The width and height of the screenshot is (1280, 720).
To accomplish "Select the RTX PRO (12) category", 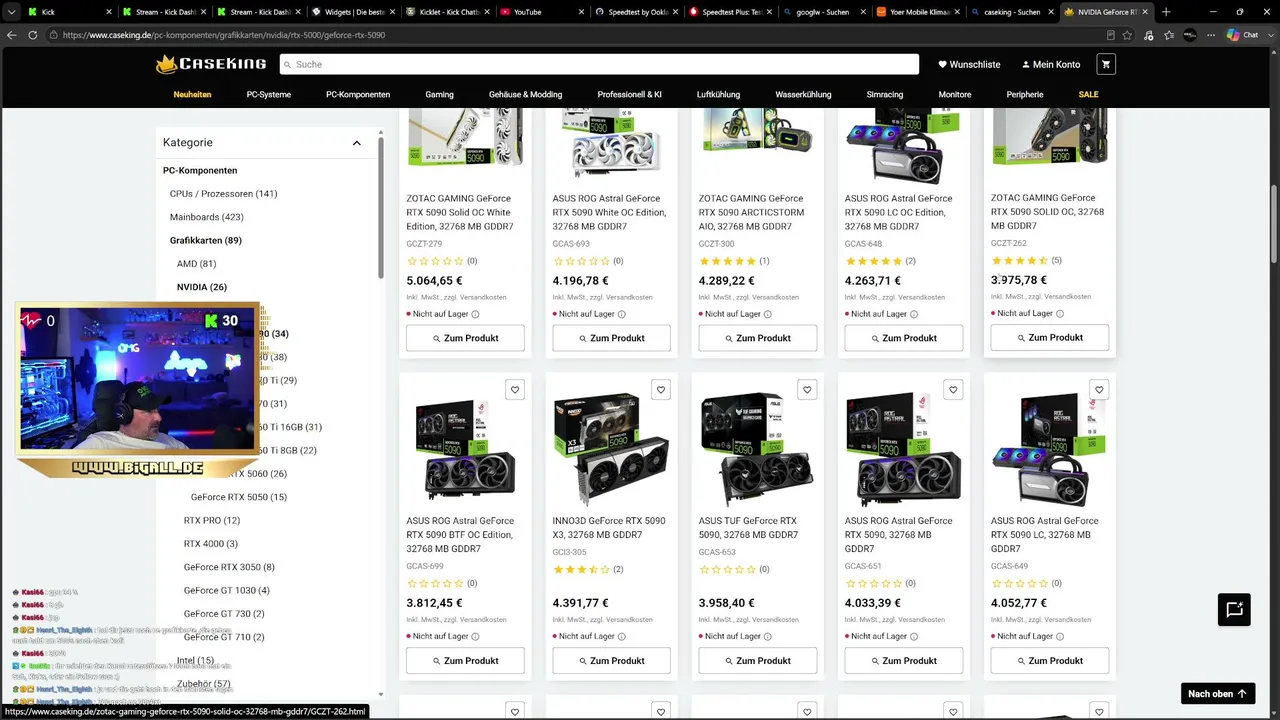I will (212, 520).
